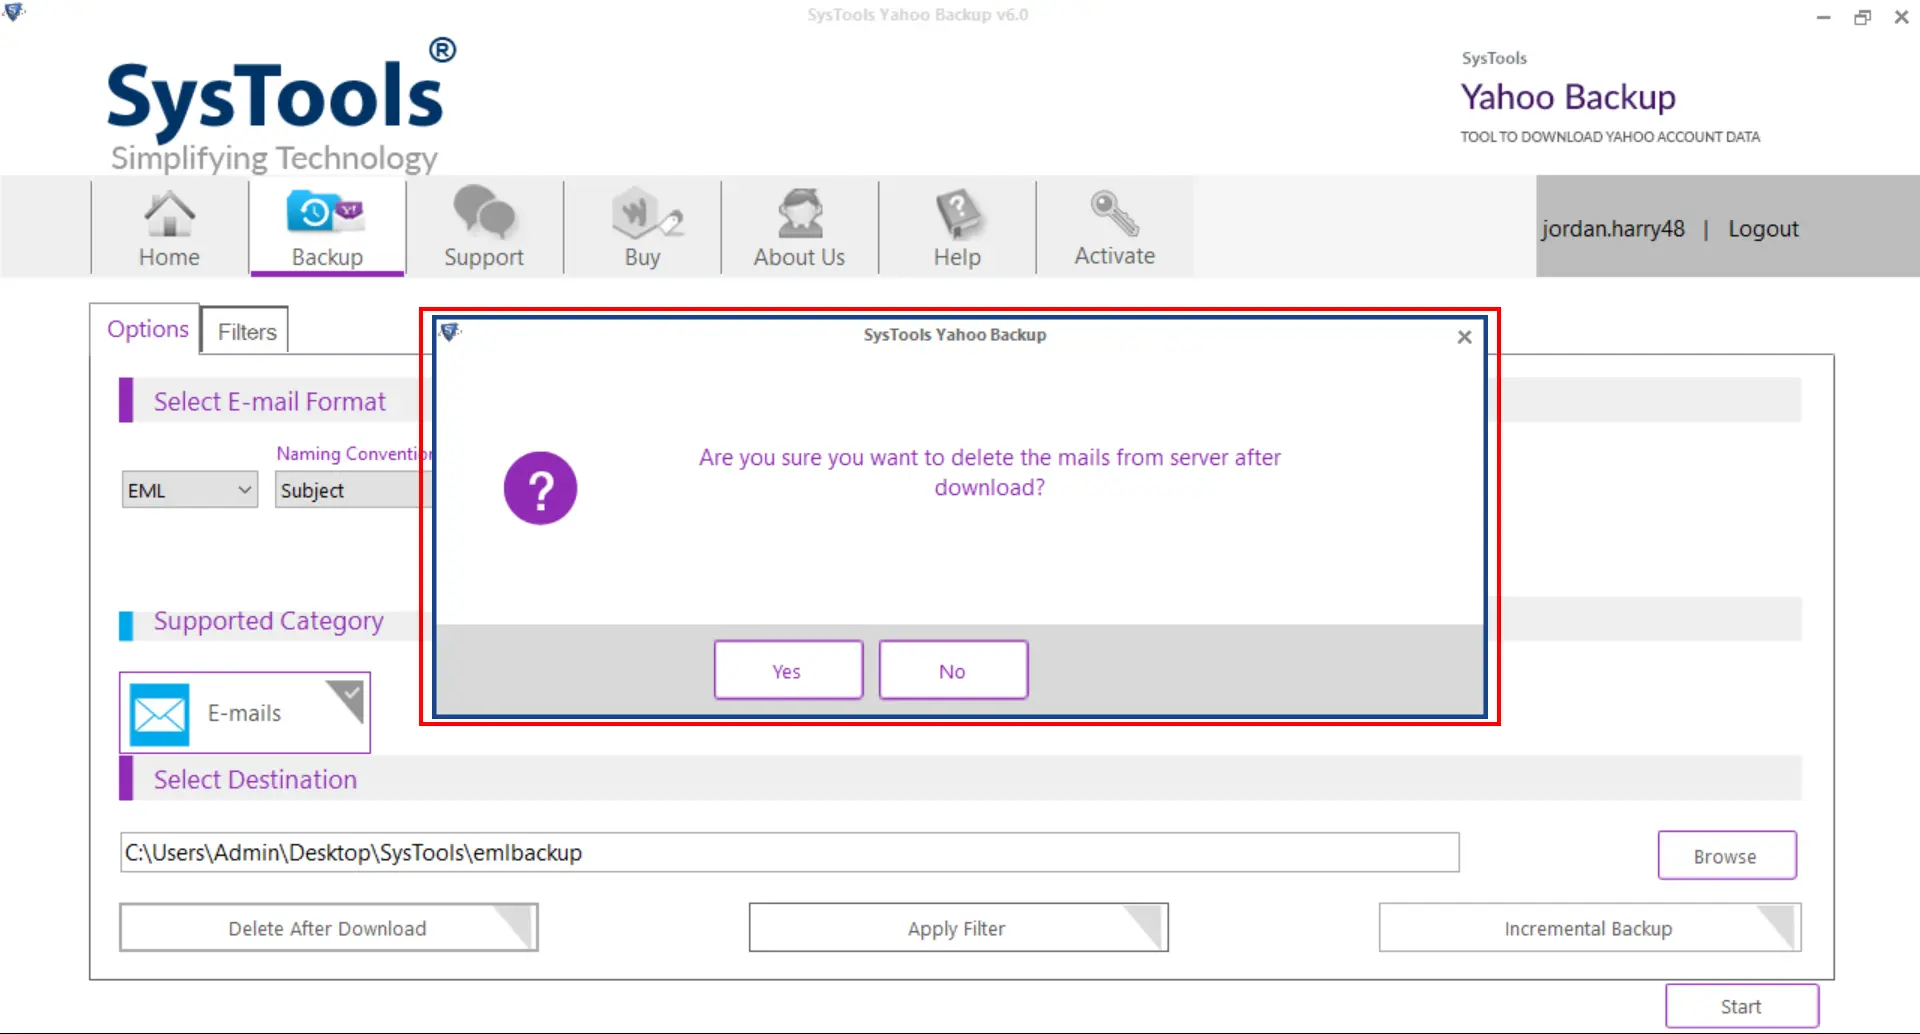Image resolution: width=1920 pixels, height=1034 pixels.
Task: Click the purple question mark icon
Action: [x=540, y=488]
